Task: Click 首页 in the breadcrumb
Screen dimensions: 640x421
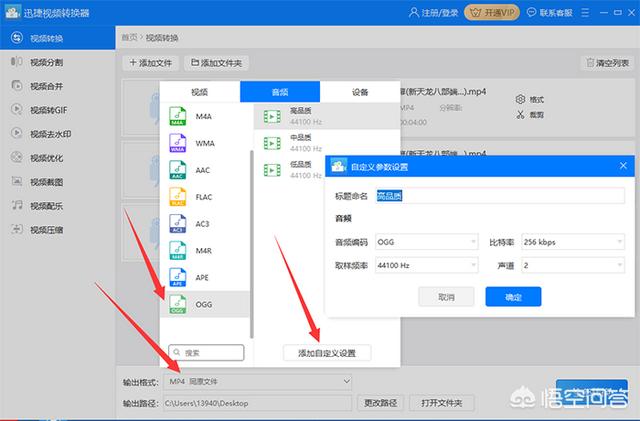Action: [129, 38]
